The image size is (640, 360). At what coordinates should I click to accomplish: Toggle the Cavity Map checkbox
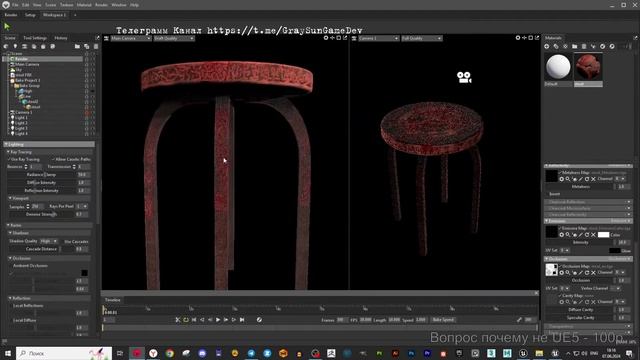tap(560, 296)
